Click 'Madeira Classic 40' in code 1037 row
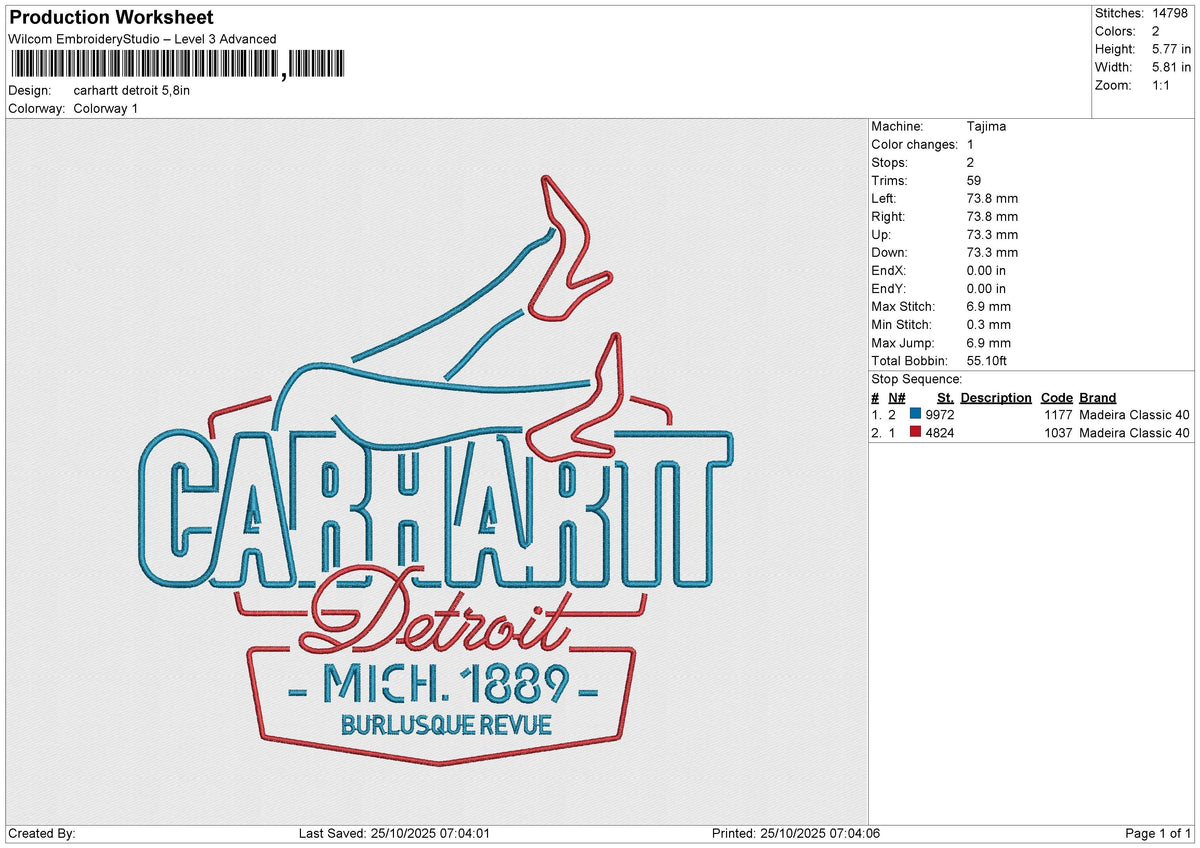The width and height of the screenshot is (1200, 848). coord(1135,432)
